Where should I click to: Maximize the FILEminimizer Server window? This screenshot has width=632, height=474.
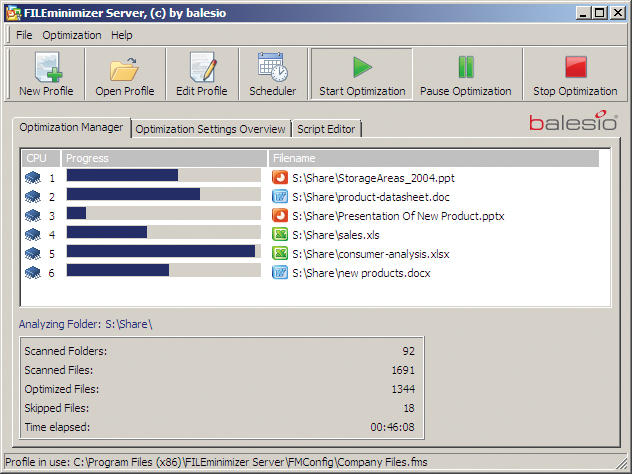(x=599, y=13)
